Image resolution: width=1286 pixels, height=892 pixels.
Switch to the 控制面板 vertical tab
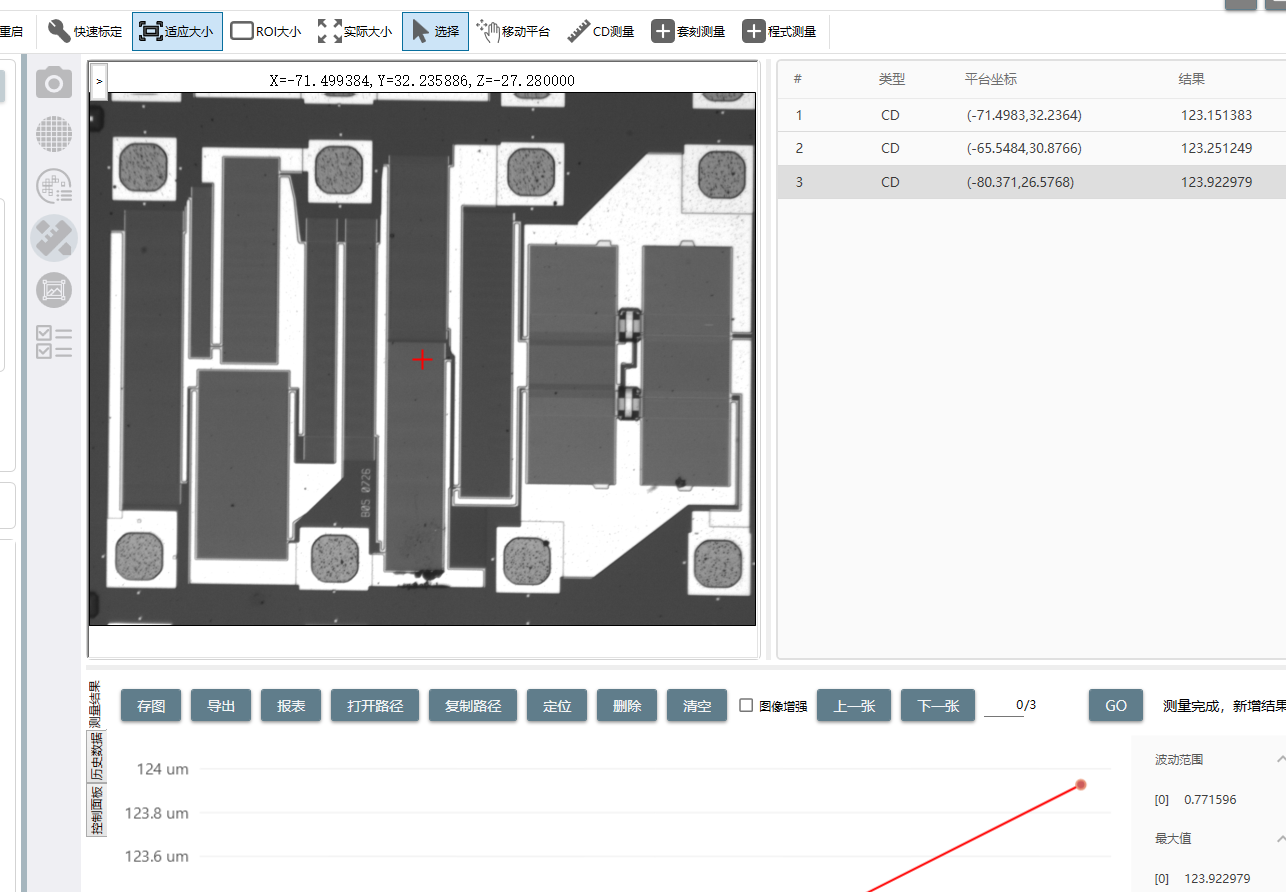(x=96, y=809)
